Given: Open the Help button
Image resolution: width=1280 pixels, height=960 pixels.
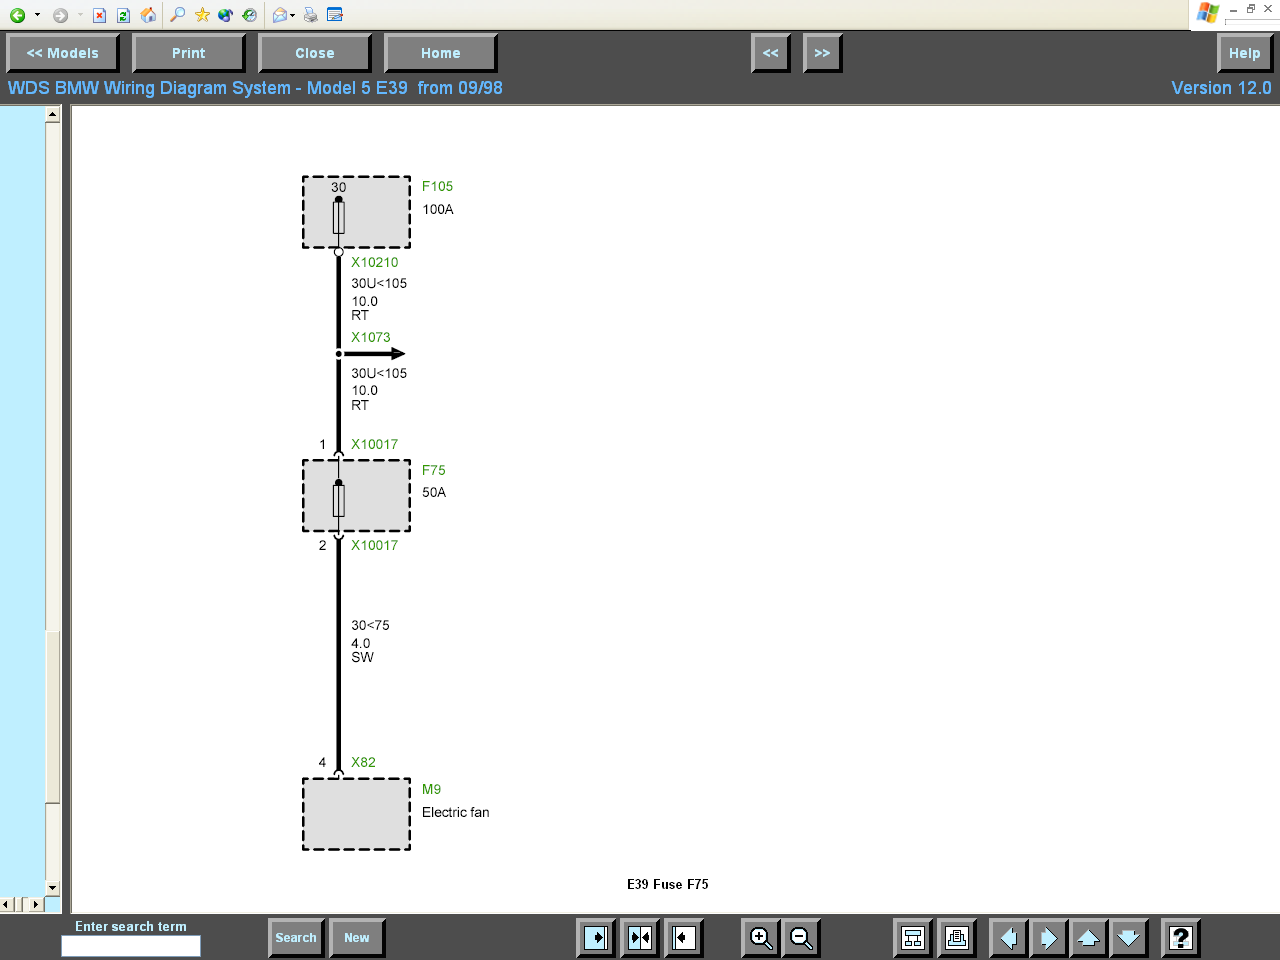Looking at the screenshot, I should [x=1244, y=53].
